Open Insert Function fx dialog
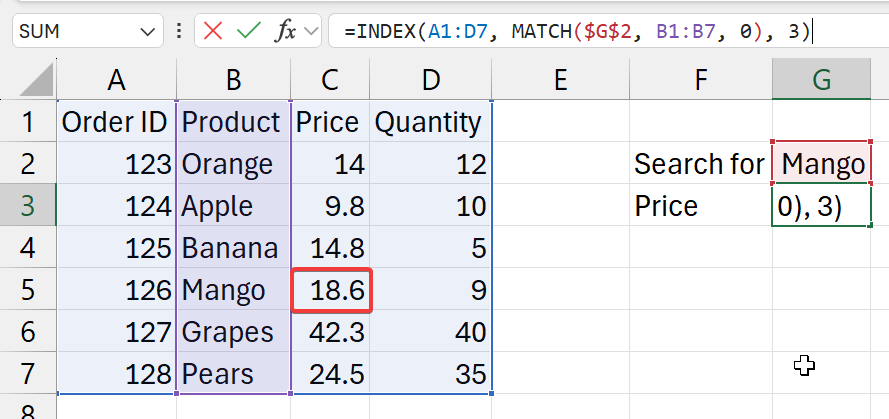The image size is (889, 419). pos(285,31)
